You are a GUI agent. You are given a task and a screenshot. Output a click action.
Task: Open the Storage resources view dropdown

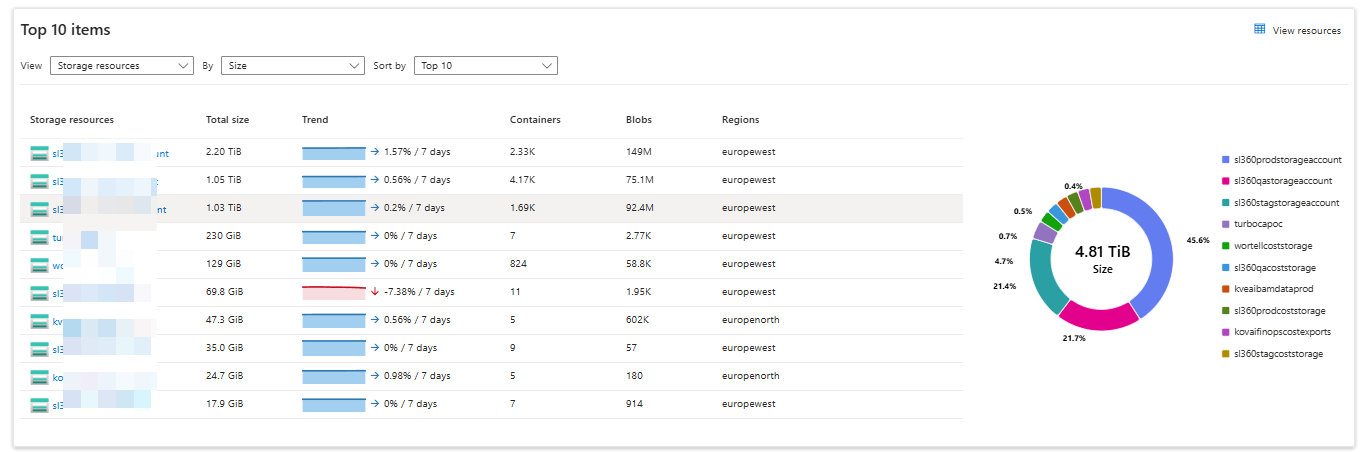point(121,65)
